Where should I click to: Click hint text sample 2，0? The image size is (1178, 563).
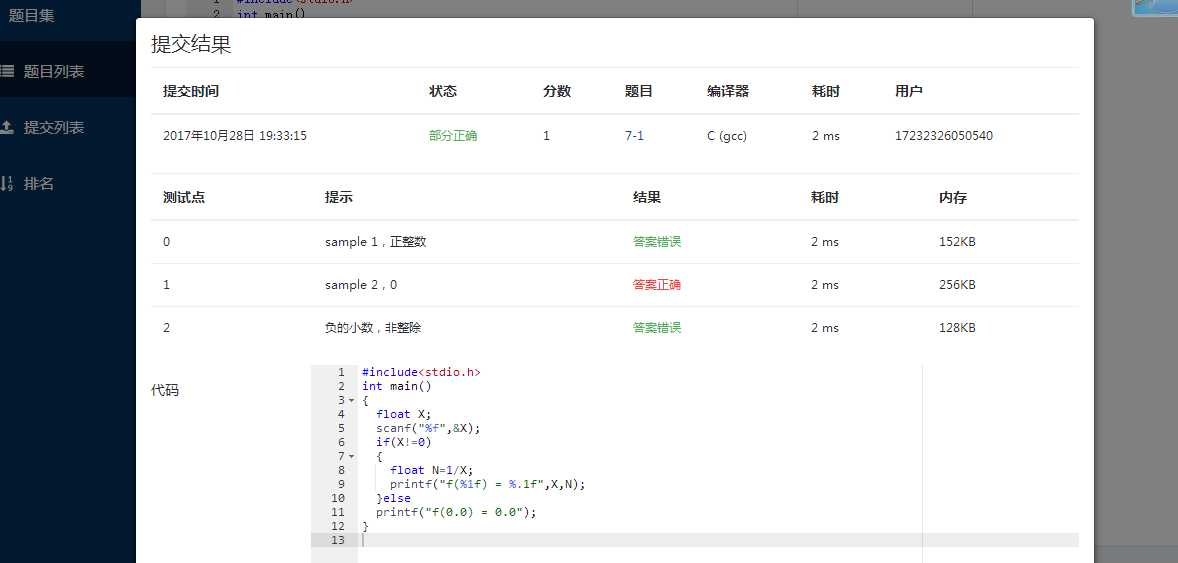point(361,285)
